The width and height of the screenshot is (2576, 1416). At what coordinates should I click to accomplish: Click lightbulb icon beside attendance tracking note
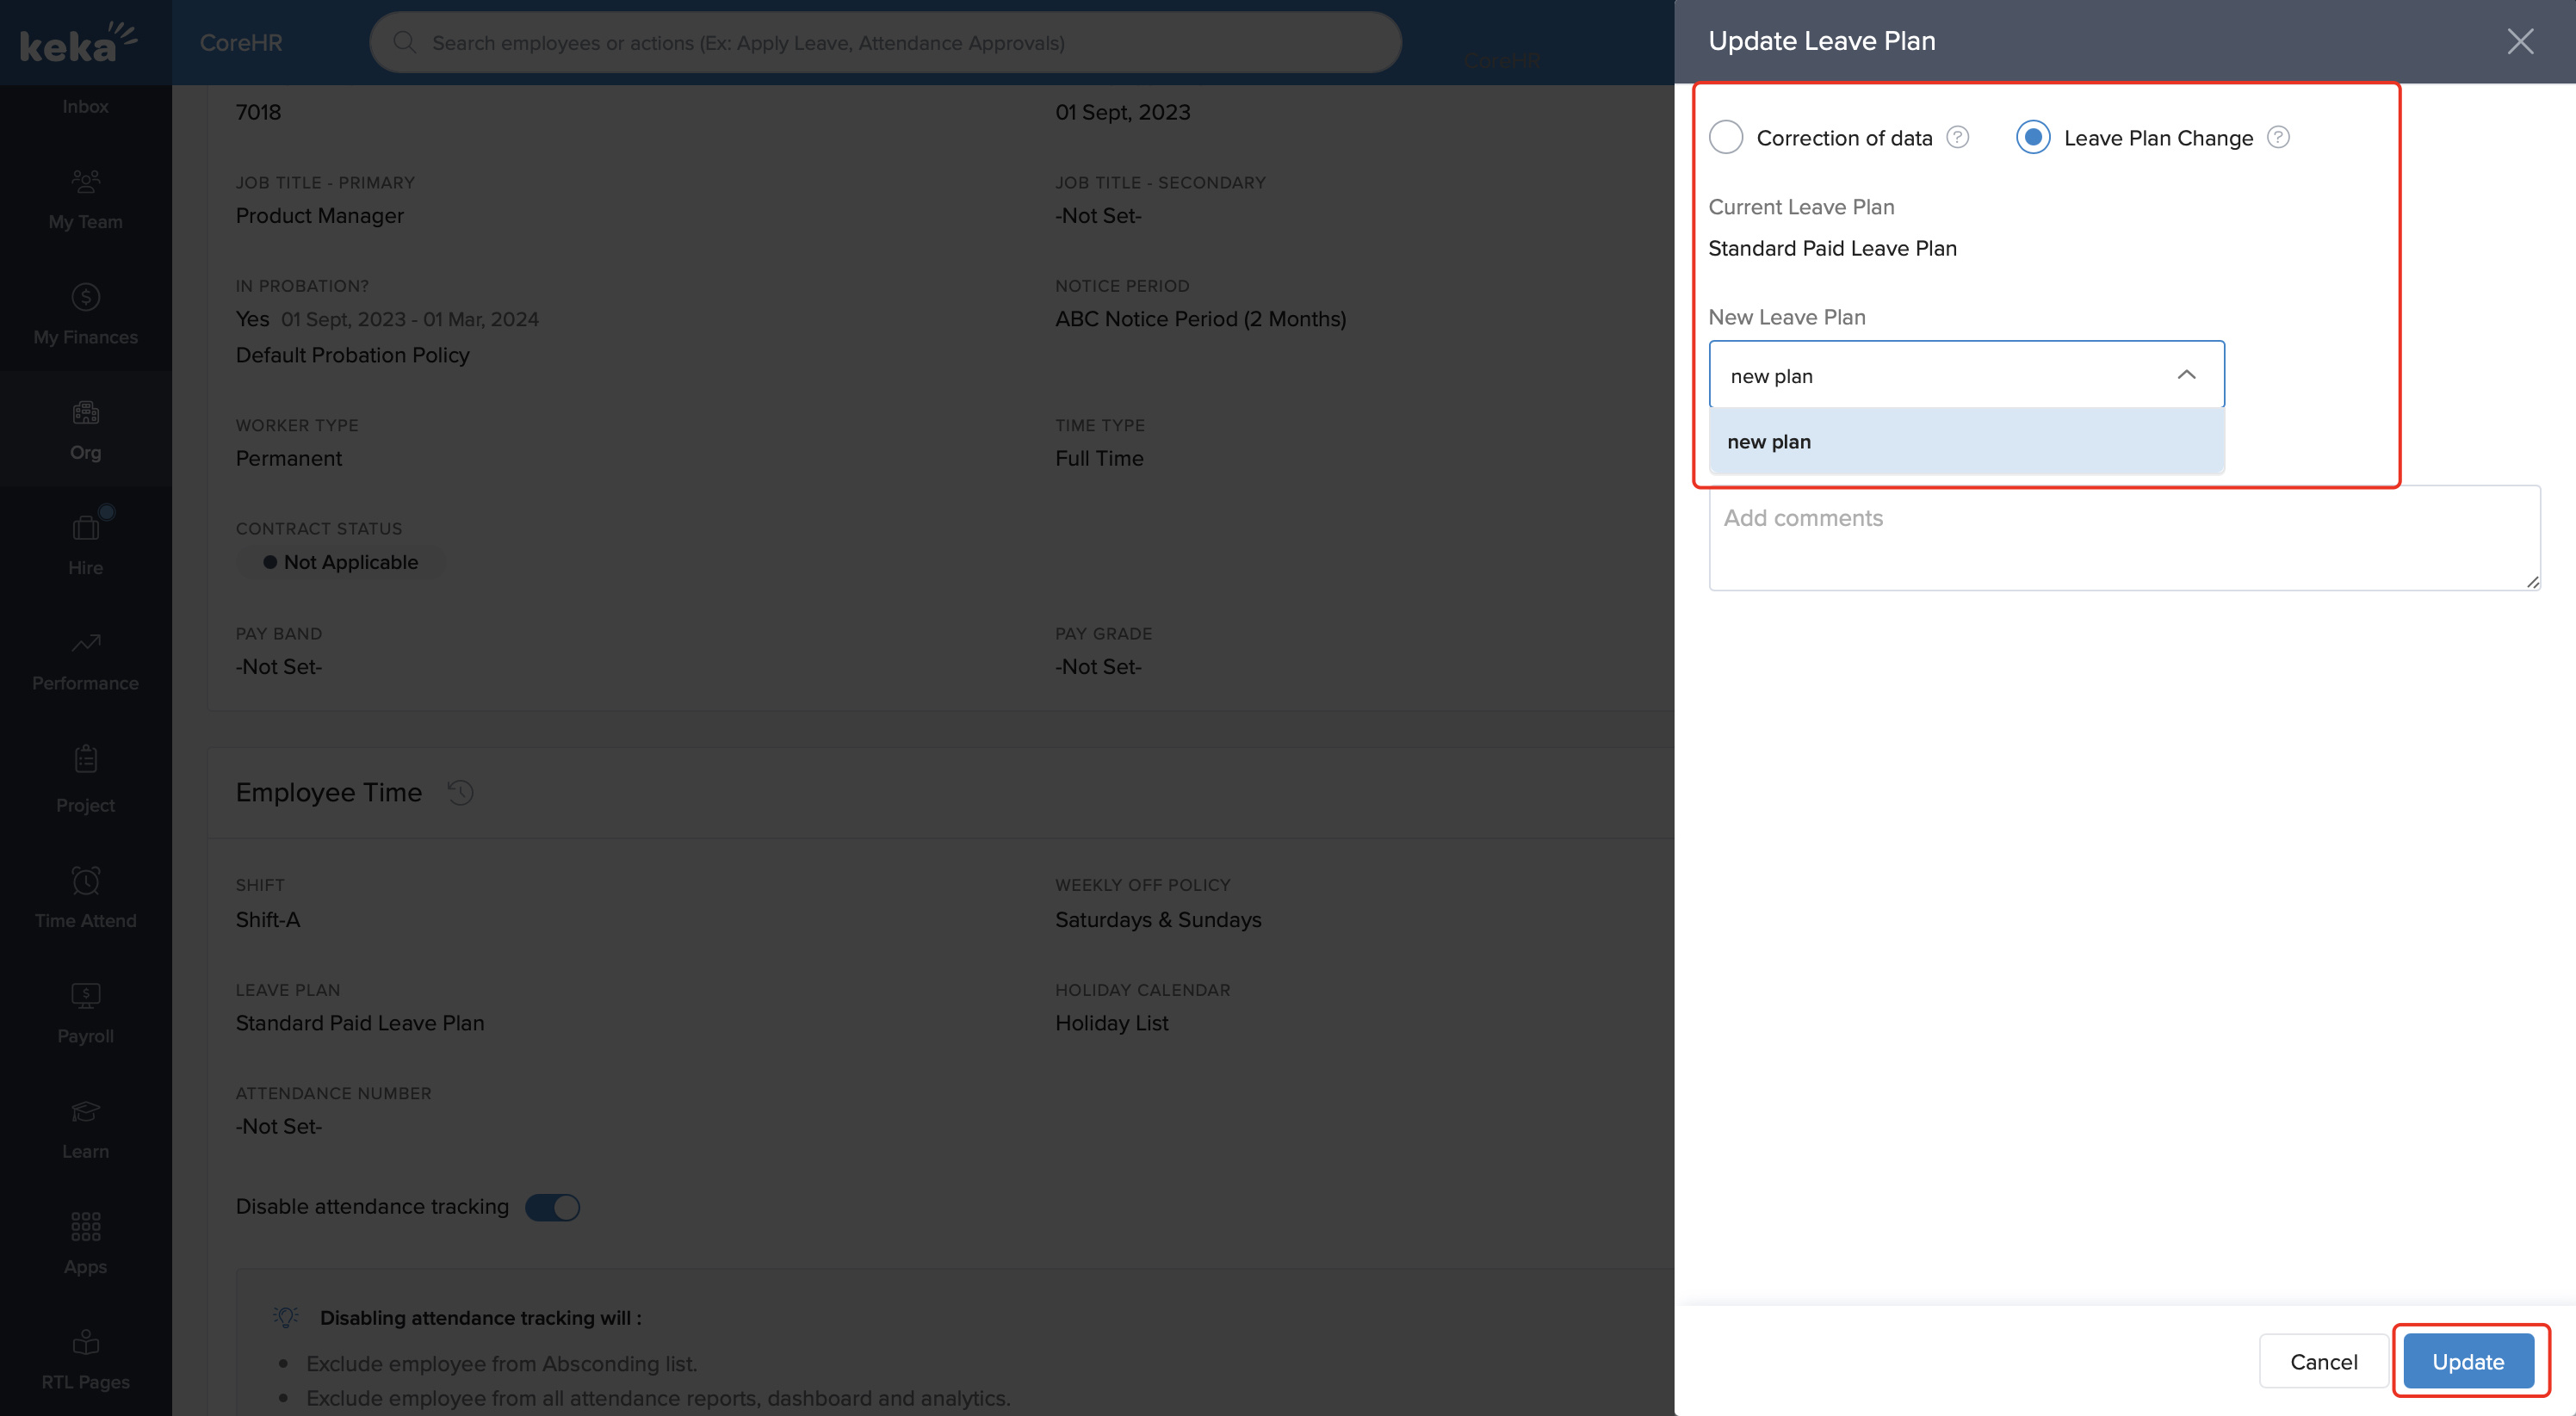click(286, 1317)
